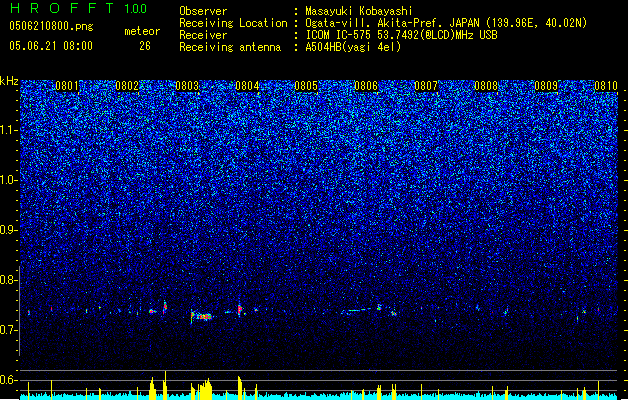Click the date stamp 05.06.21 08:00
Screen dimensions: 629x400
tap(51, 46)
